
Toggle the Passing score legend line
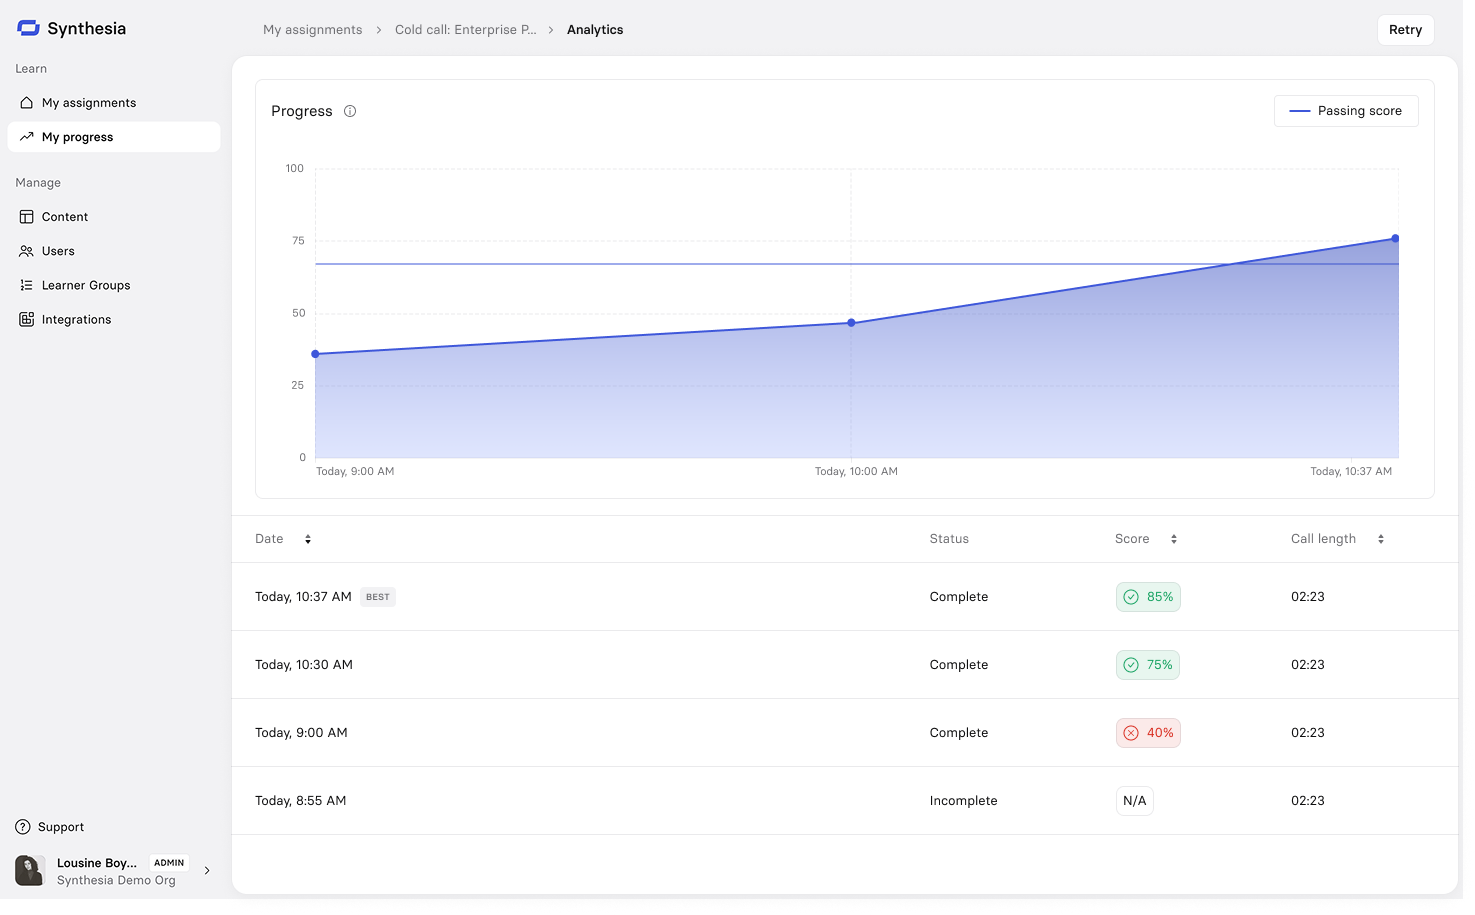click(1299, 111)
